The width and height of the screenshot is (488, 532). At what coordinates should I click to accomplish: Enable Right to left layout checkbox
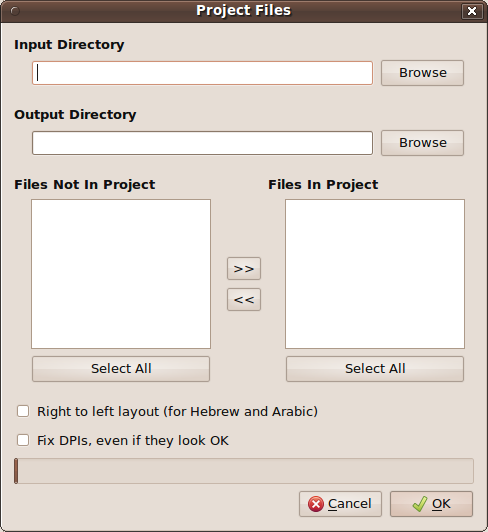(23, 411)
